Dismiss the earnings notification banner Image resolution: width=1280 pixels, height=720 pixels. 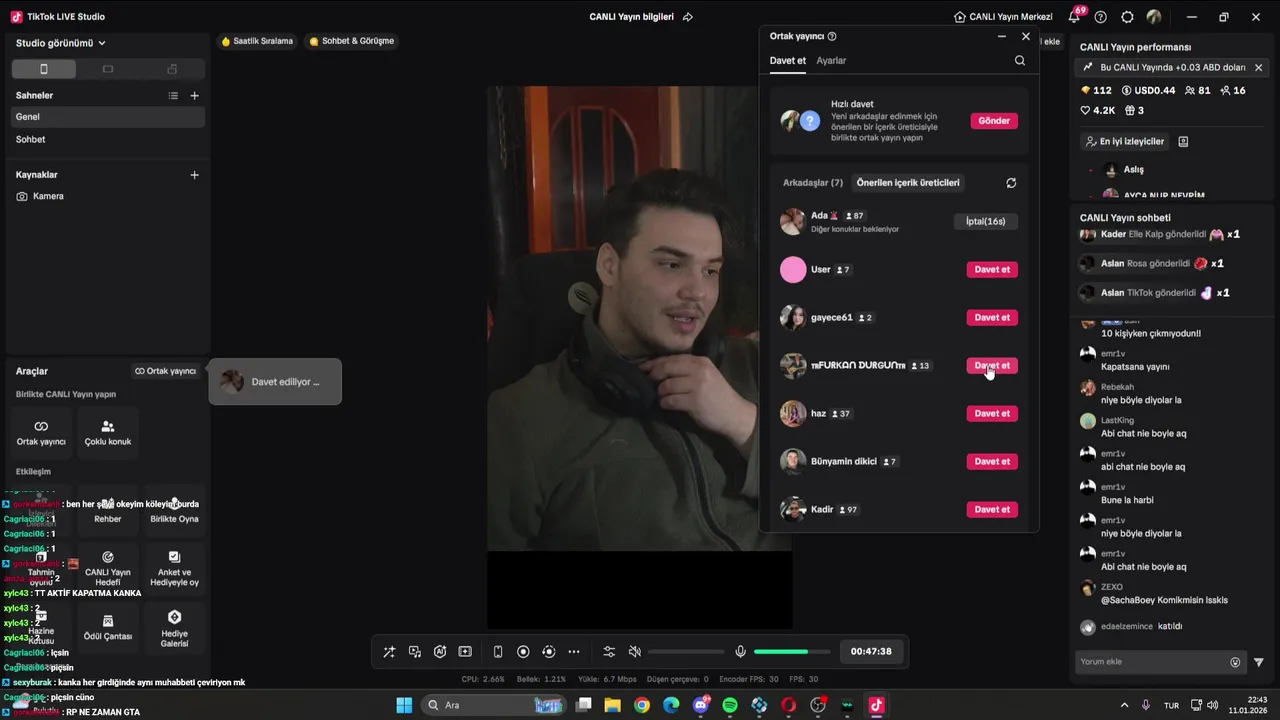1258,68
